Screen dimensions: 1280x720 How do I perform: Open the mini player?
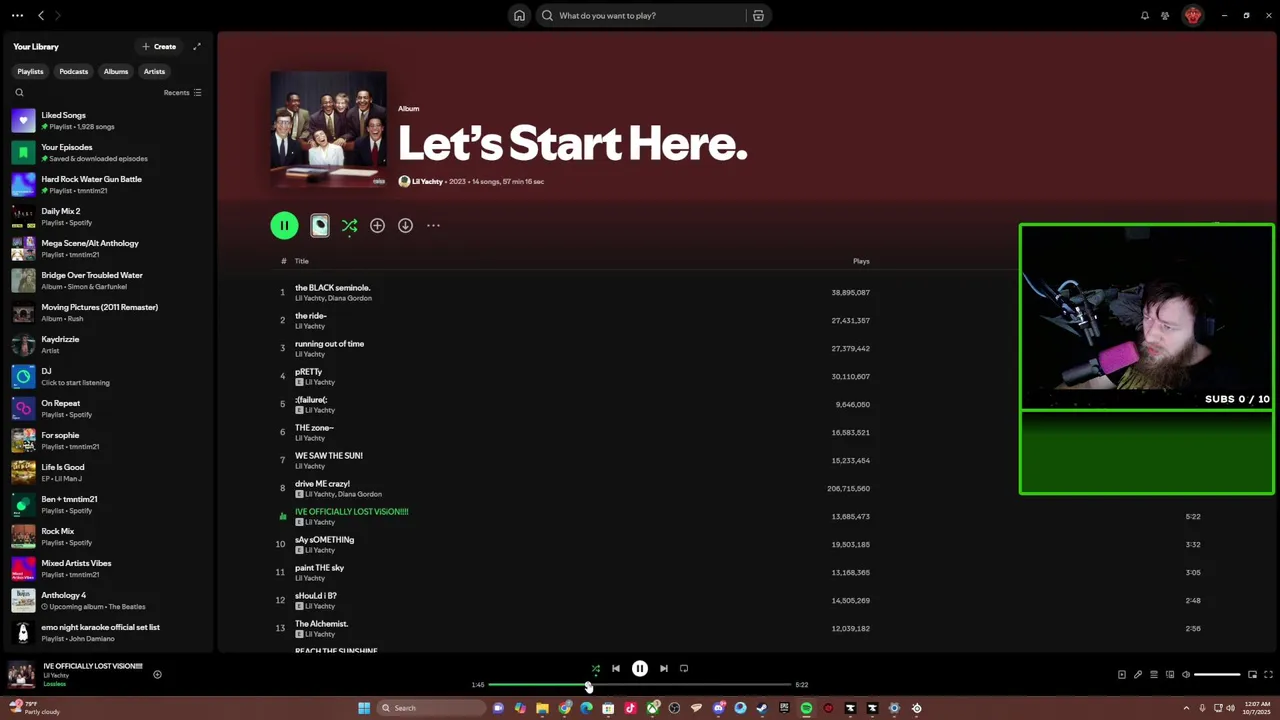pos(1252,674)
